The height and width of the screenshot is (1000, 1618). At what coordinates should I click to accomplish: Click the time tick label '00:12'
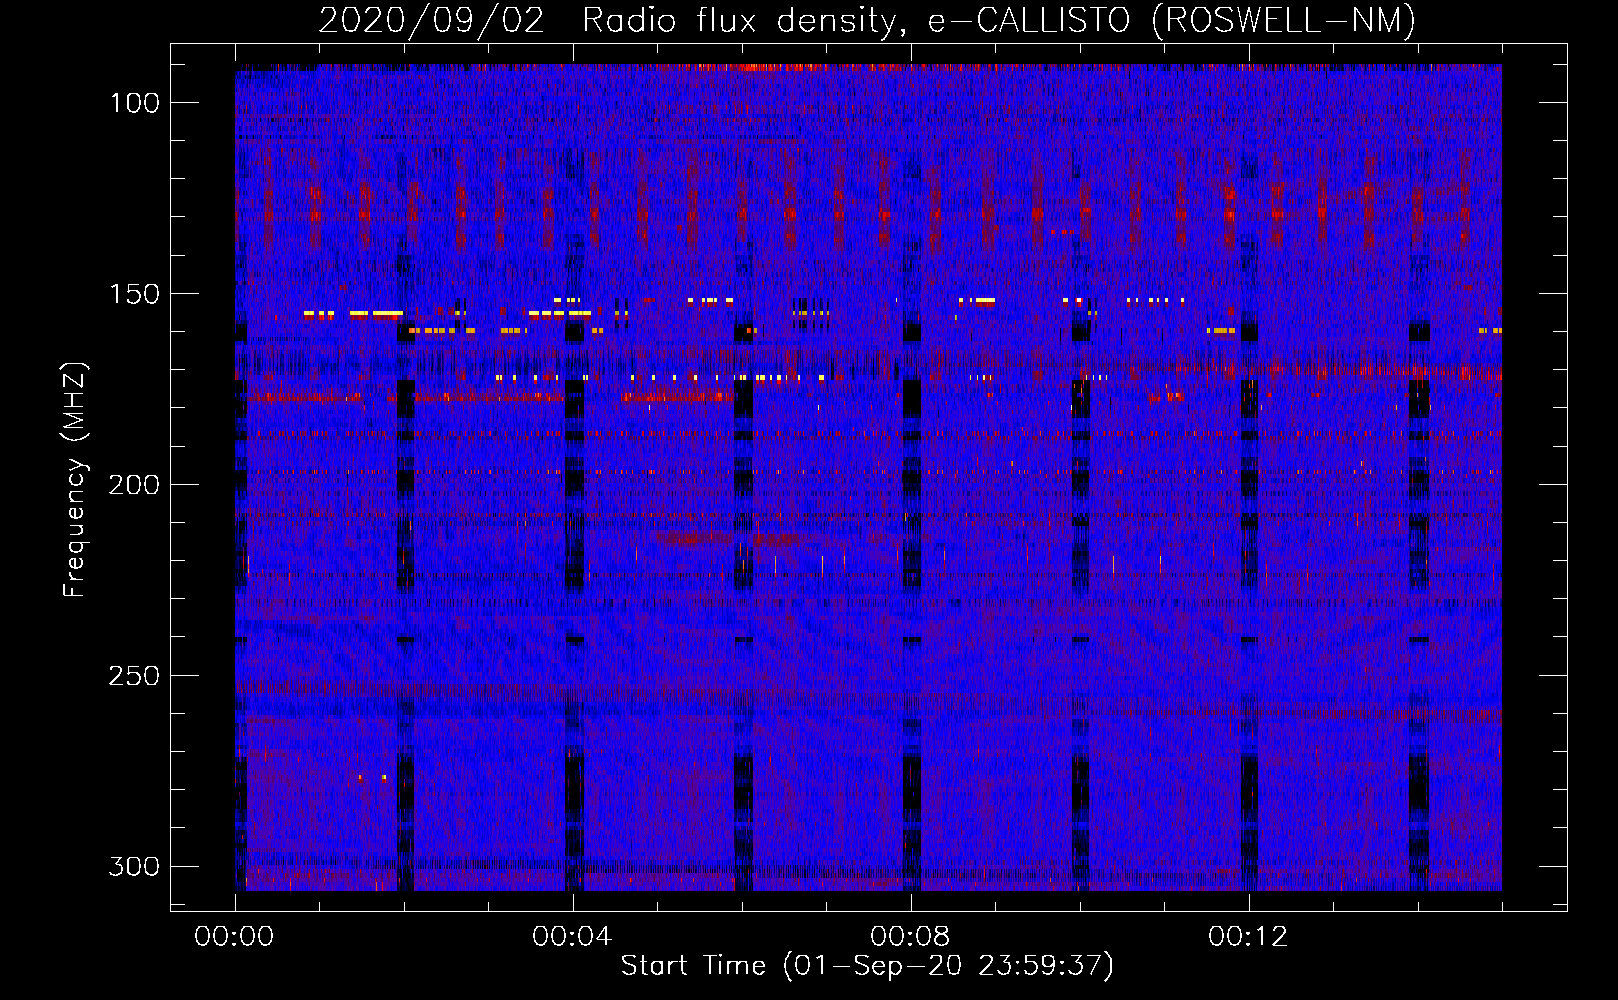click(x=1248, y=937)
